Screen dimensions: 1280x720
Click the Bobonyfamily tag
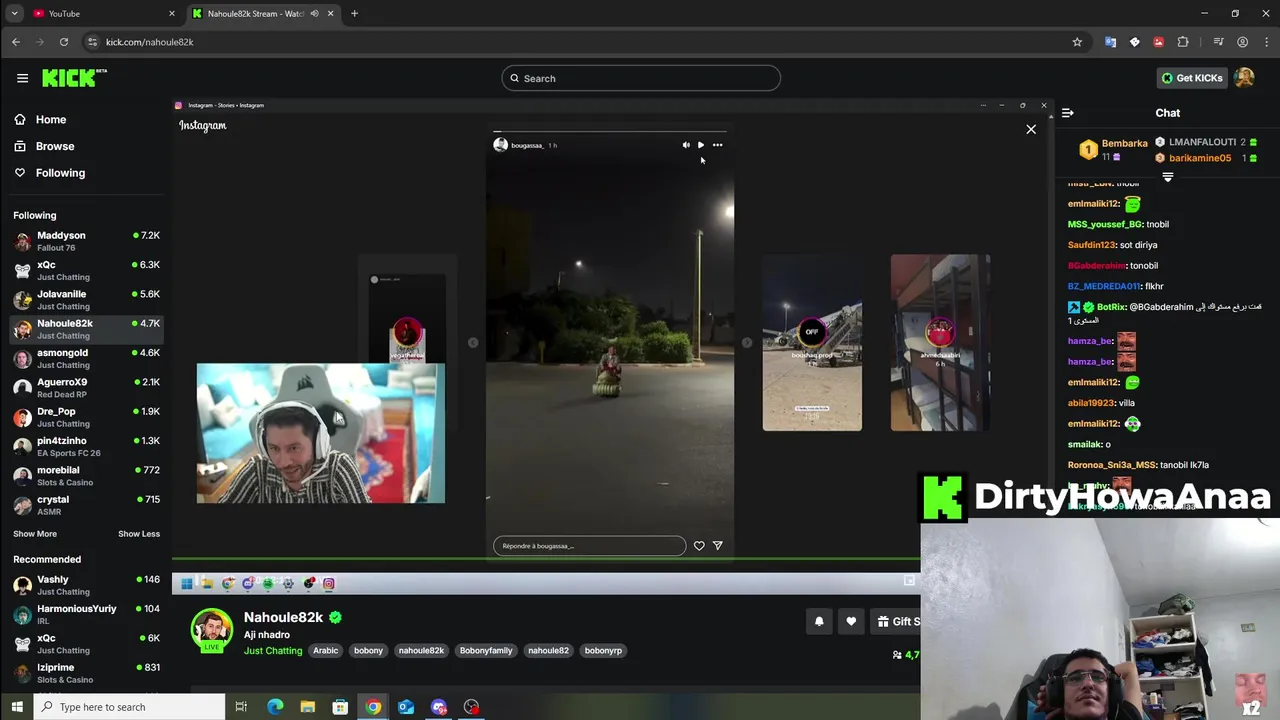point(486,651)
